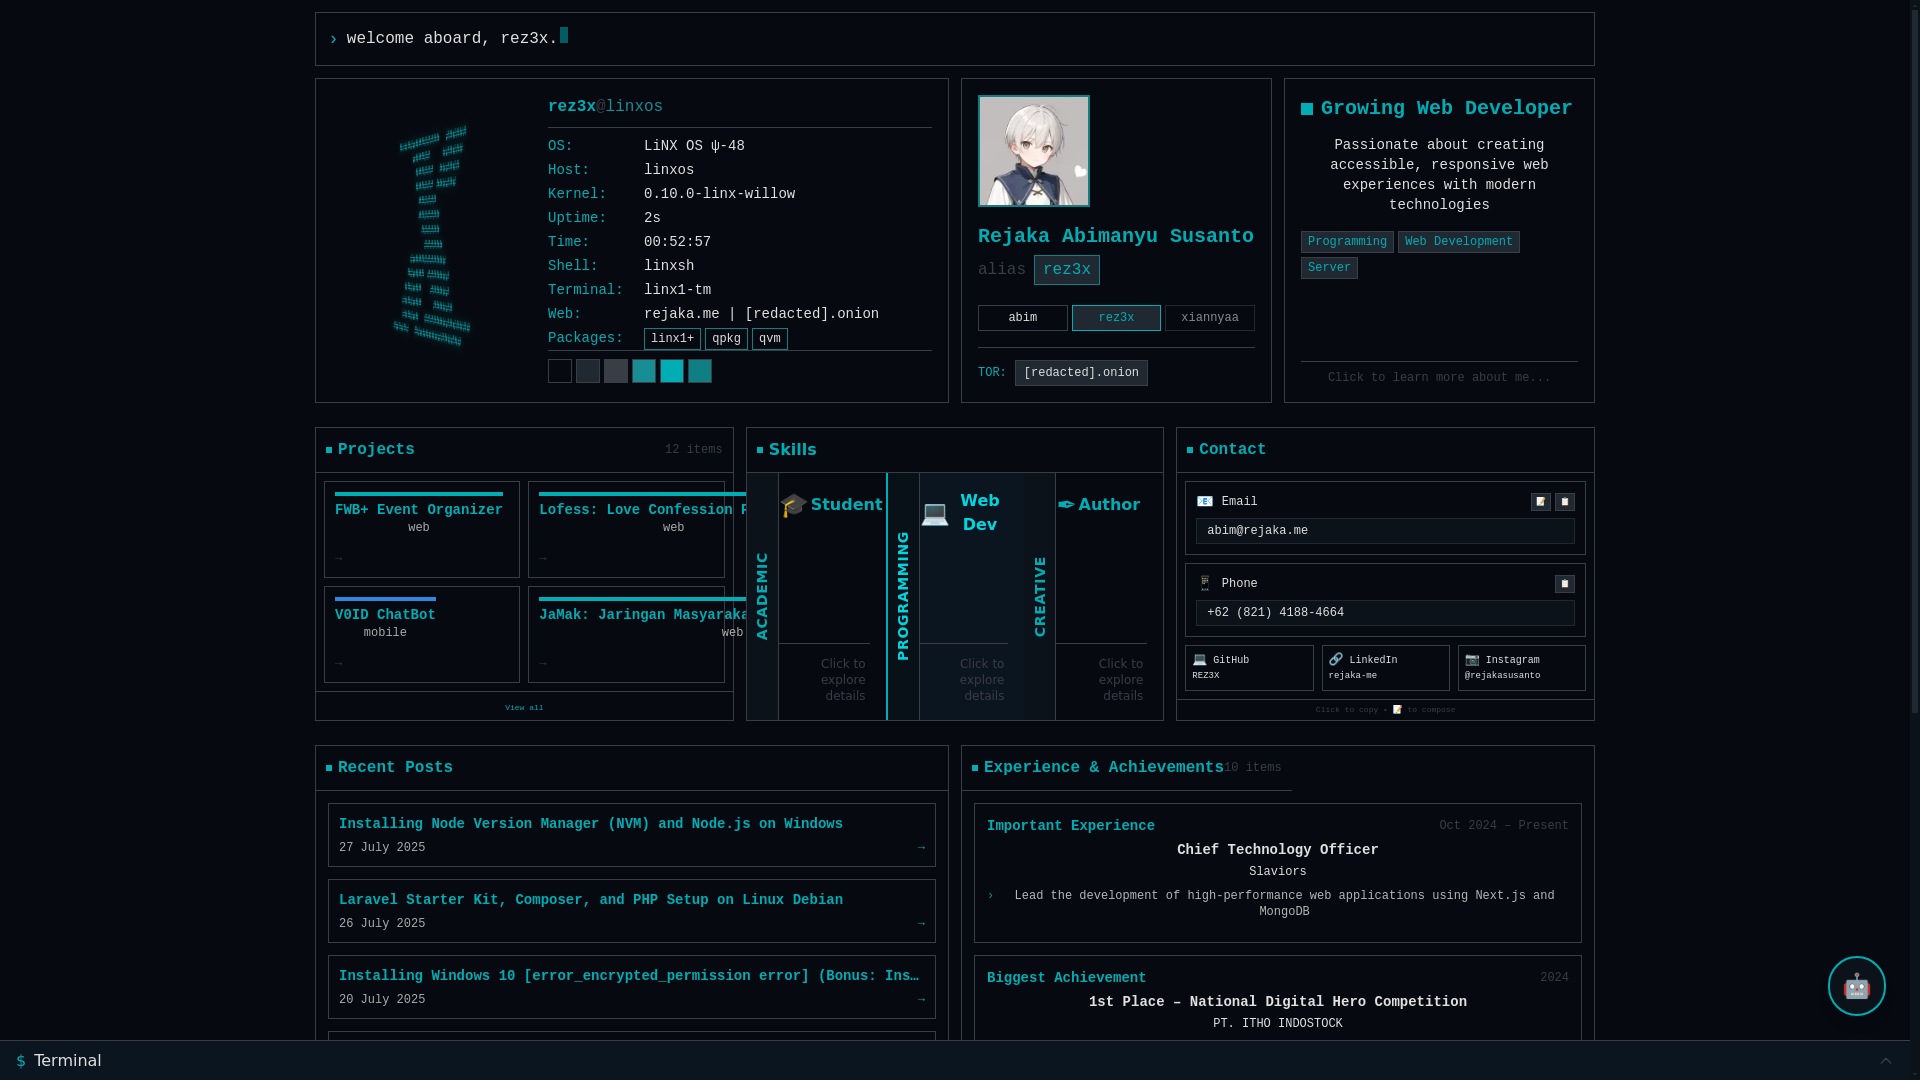Image resolution: width=1920 pixels, height=1080 pixels.
Task: Open the Laravel Starter Kit post
Action: (x=632, y=911)
